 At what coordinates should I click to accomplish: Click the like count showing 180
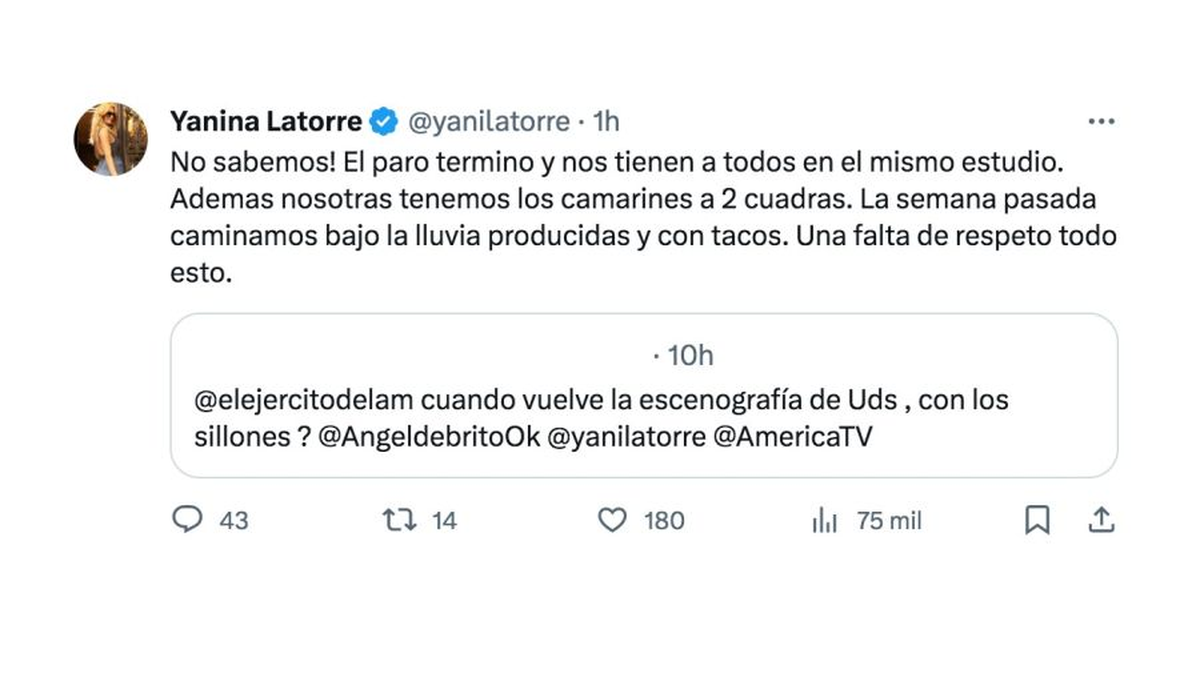664,521
